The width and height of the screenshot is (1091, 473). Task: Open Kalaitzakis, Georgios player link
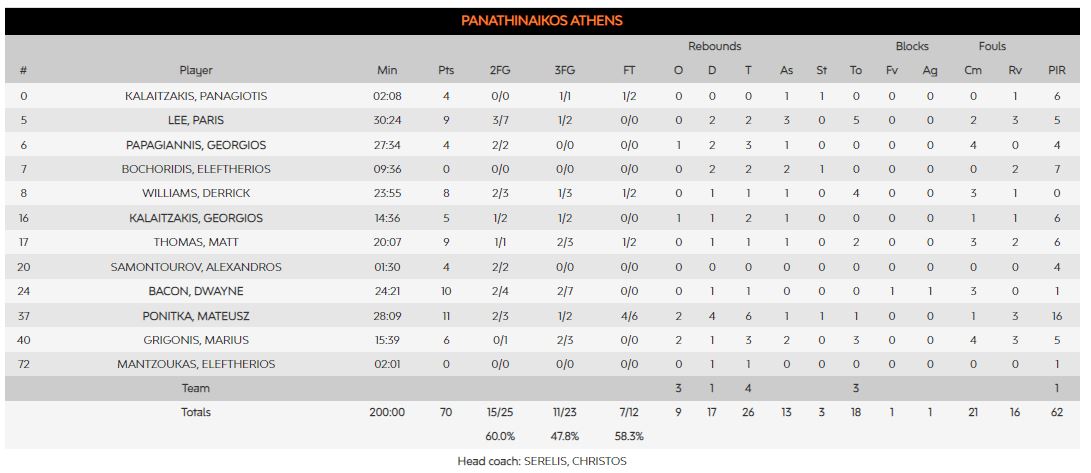pos(196,218)
